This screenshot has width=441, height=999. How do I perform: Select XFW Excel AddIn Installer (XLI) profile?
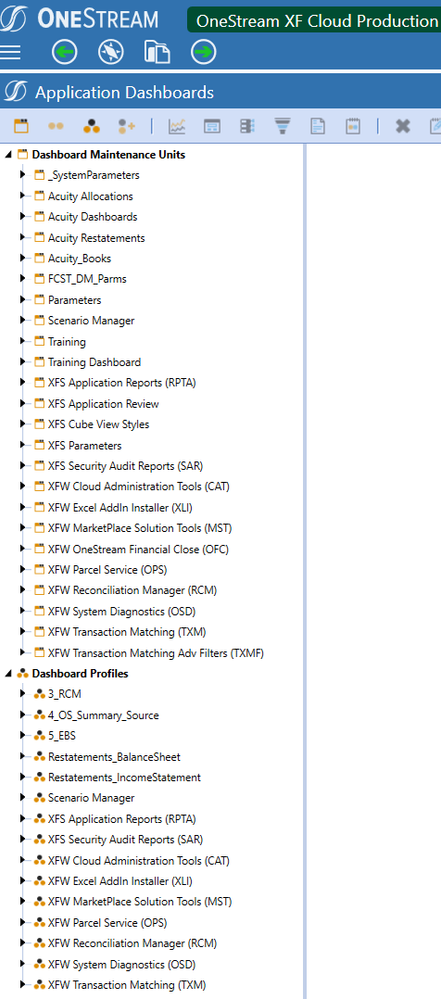pos(120,881)
